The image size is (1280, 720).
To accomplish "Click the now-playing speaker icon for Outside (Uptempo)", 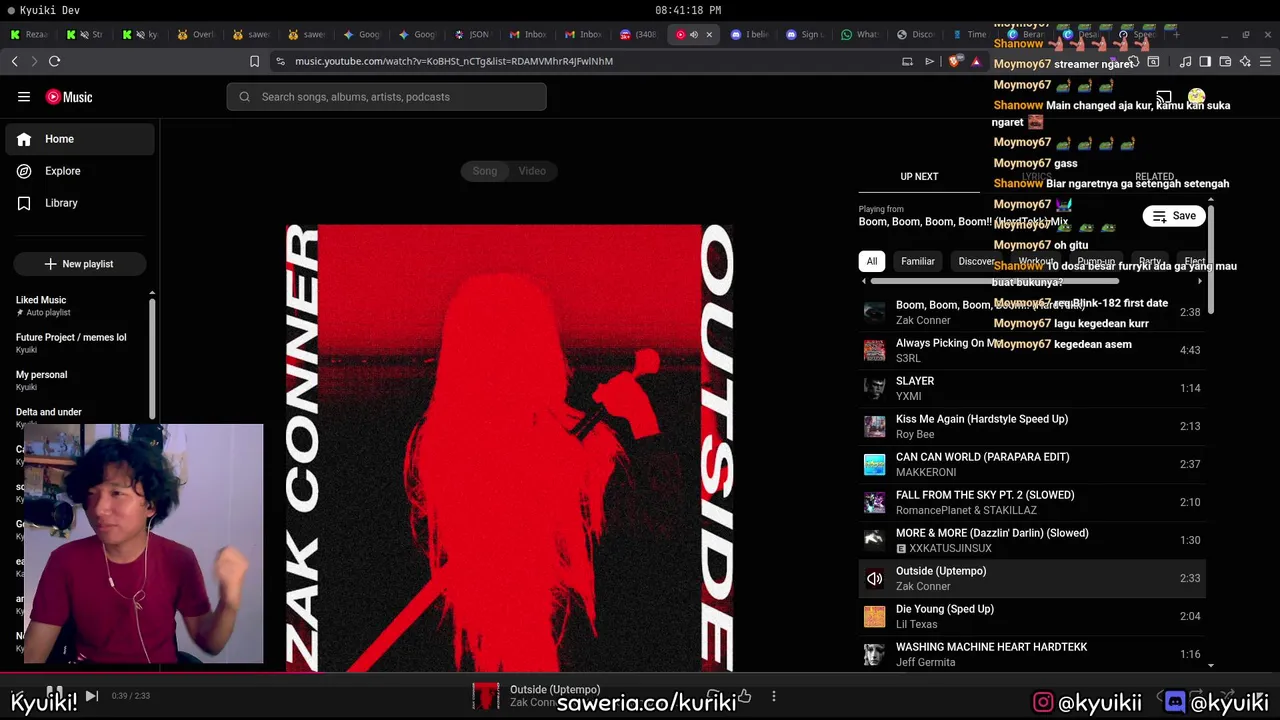I will [875, 578].
